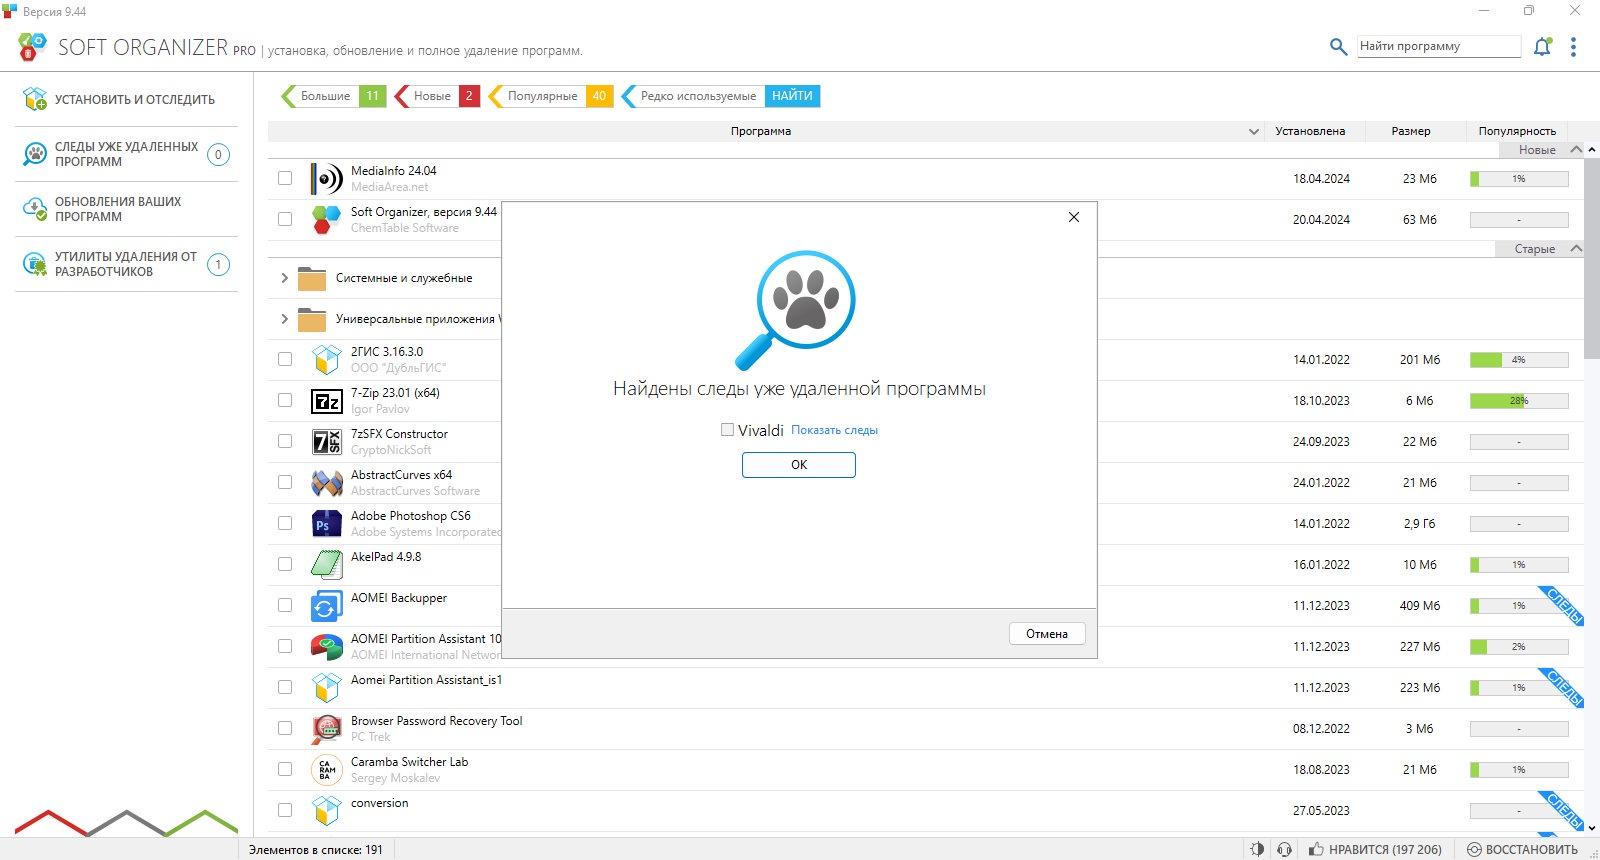This screenshot has height=860, width=1600.
Task: Click the 7zSFX Constructor icon
Action: 326,441
